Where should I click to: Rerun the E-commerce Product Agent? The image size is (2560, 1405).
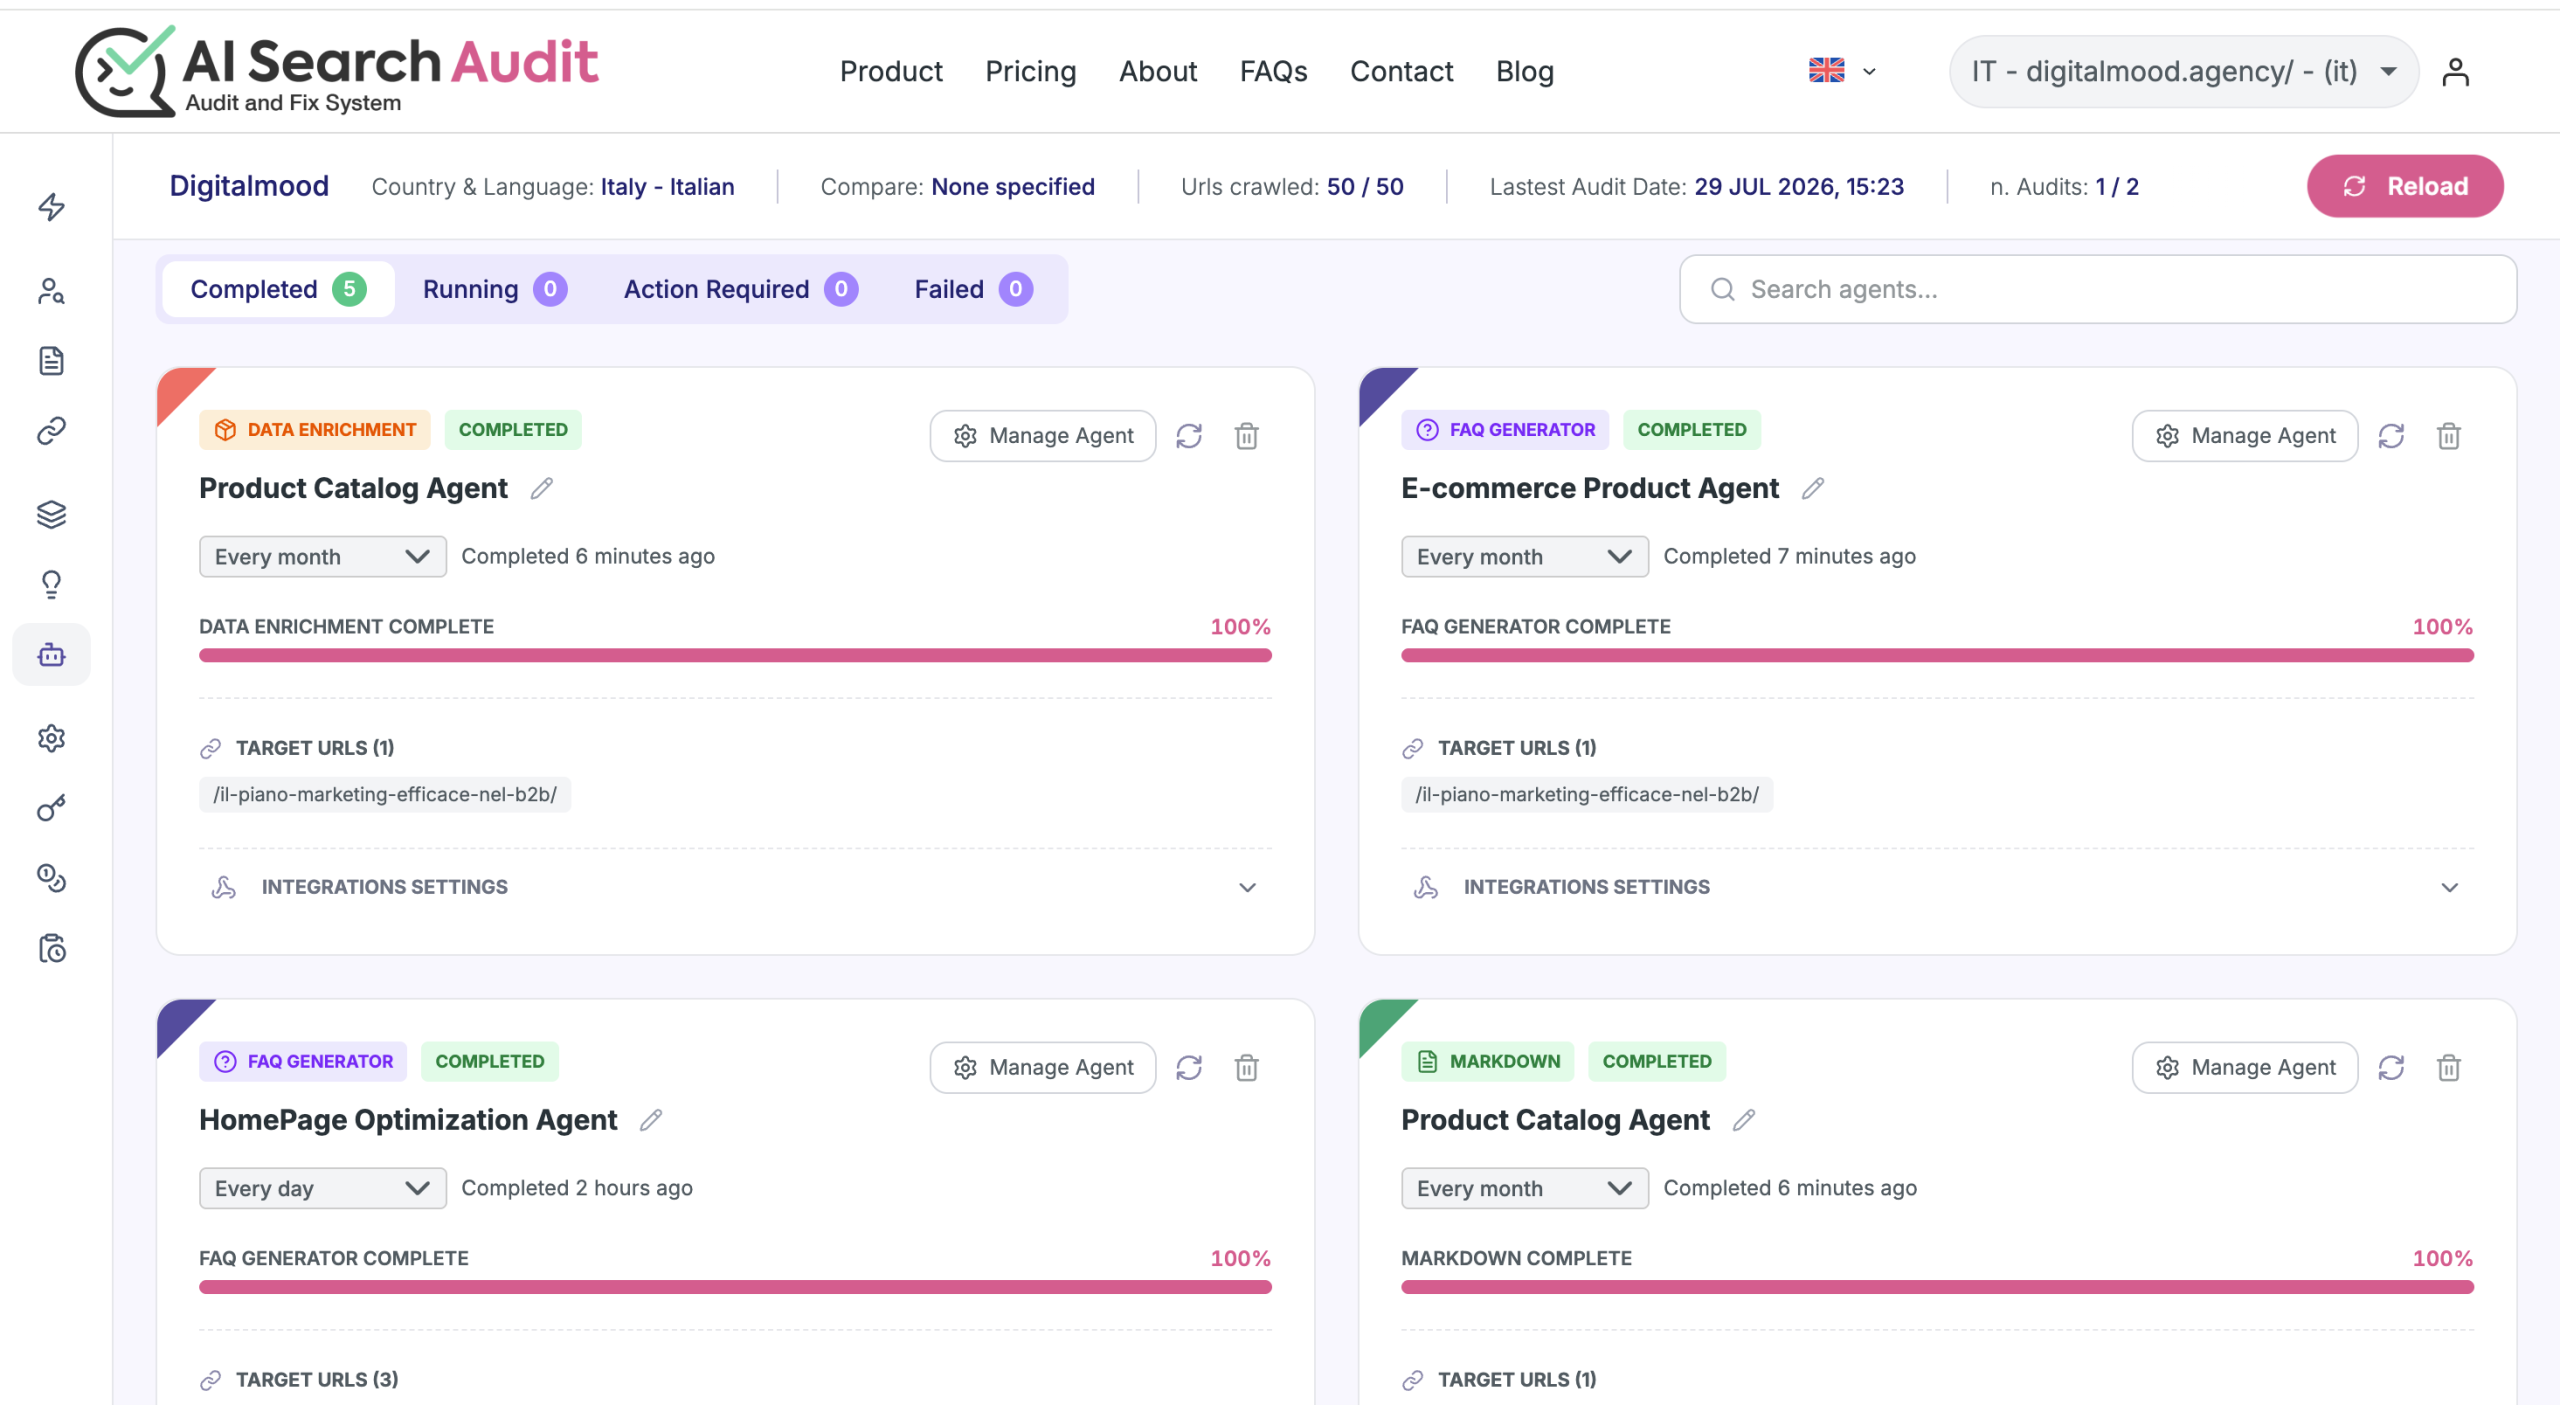pyautogui.click(x=2391, y=436)
